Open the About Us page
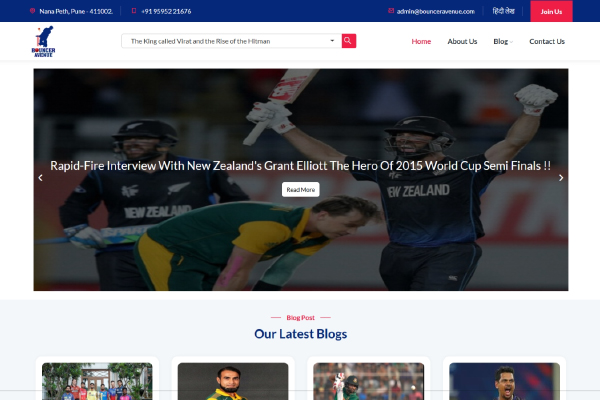Viewport: 600px width, 400px height. pos(462,41)
